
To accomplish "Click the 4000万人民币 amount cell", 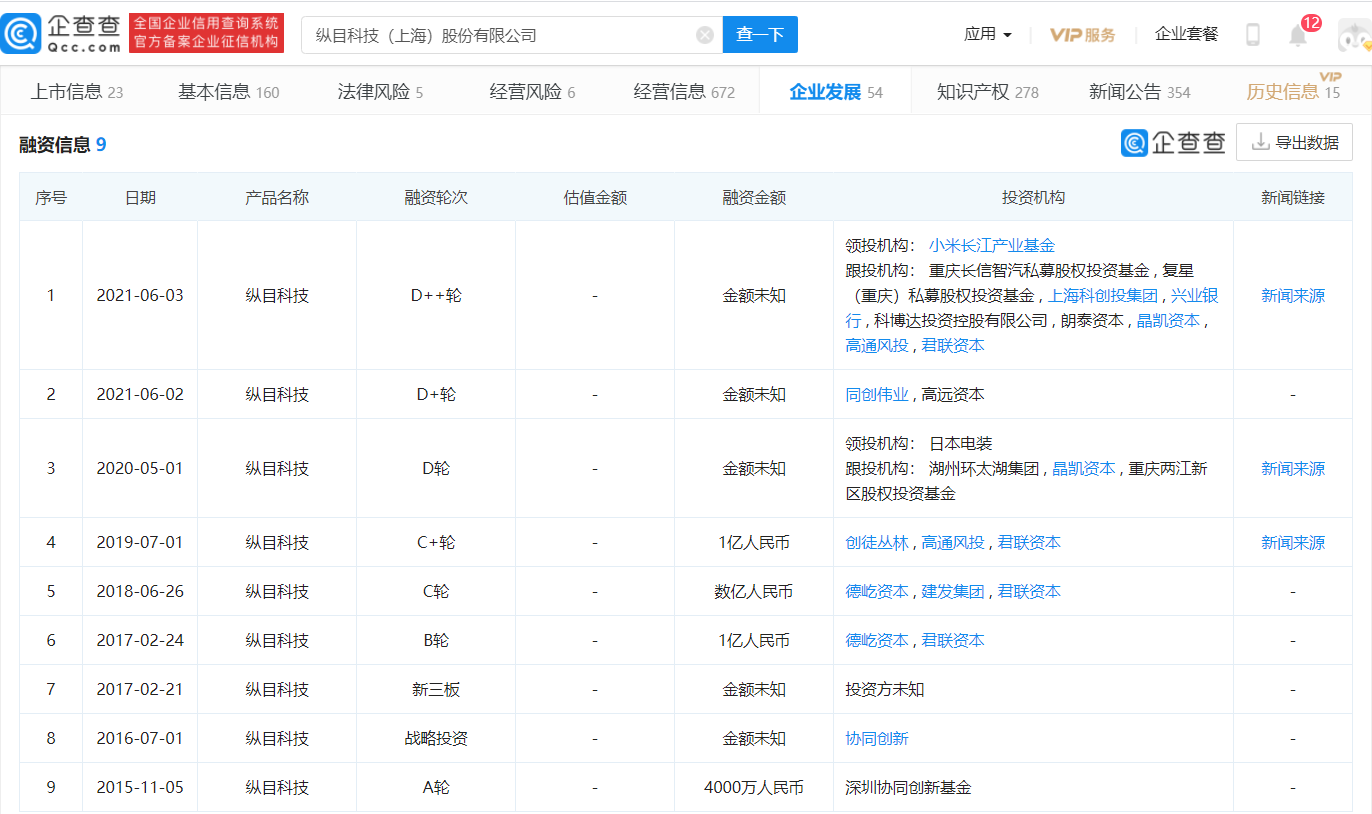I will pyautogui.click(x=754, y=787).
